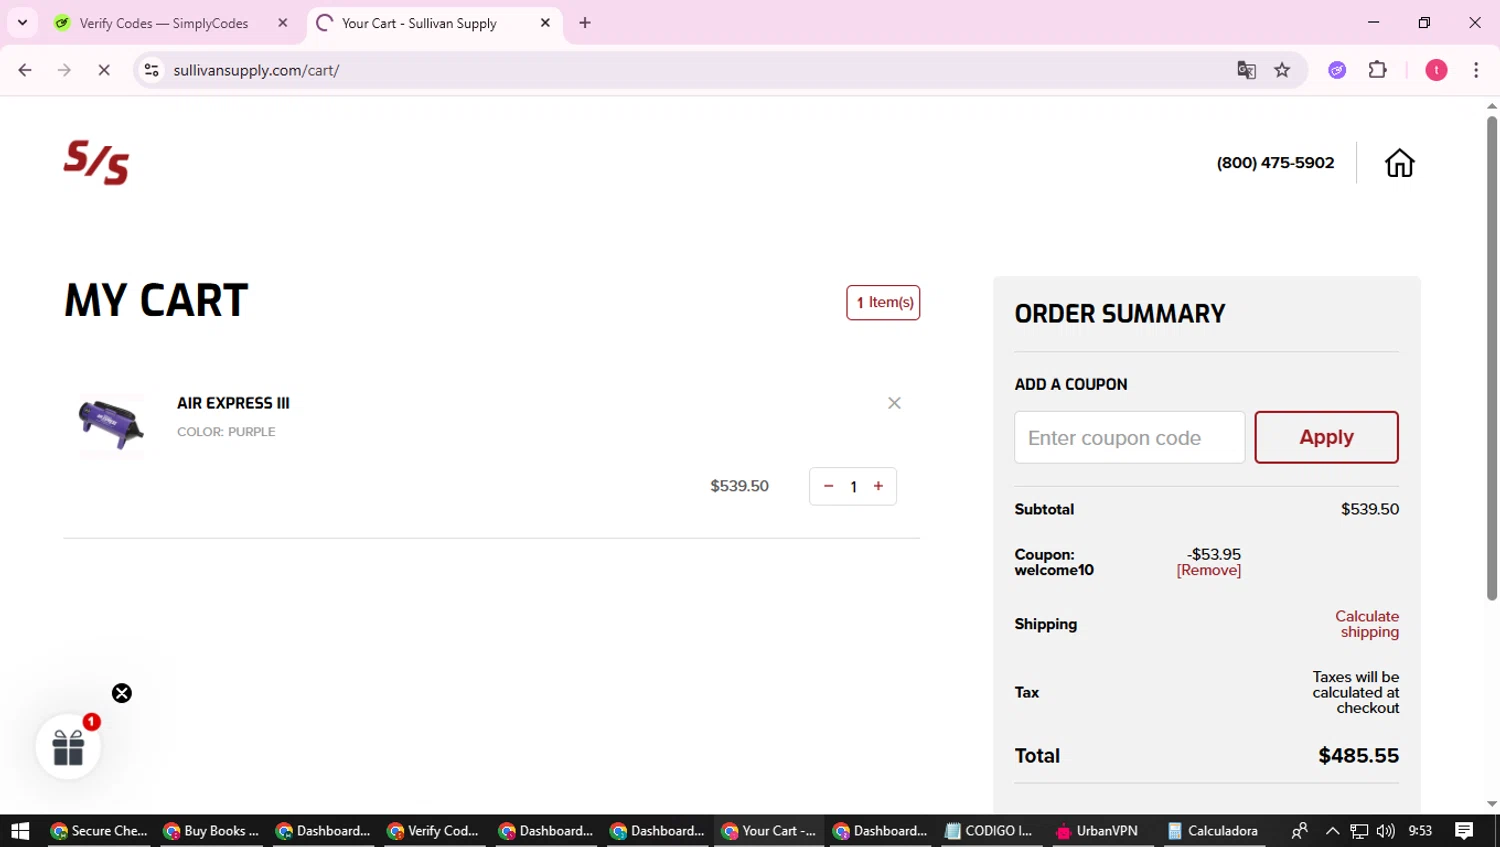
Task: Open Calculadora from the taskbar
Action: point(1213,831)
